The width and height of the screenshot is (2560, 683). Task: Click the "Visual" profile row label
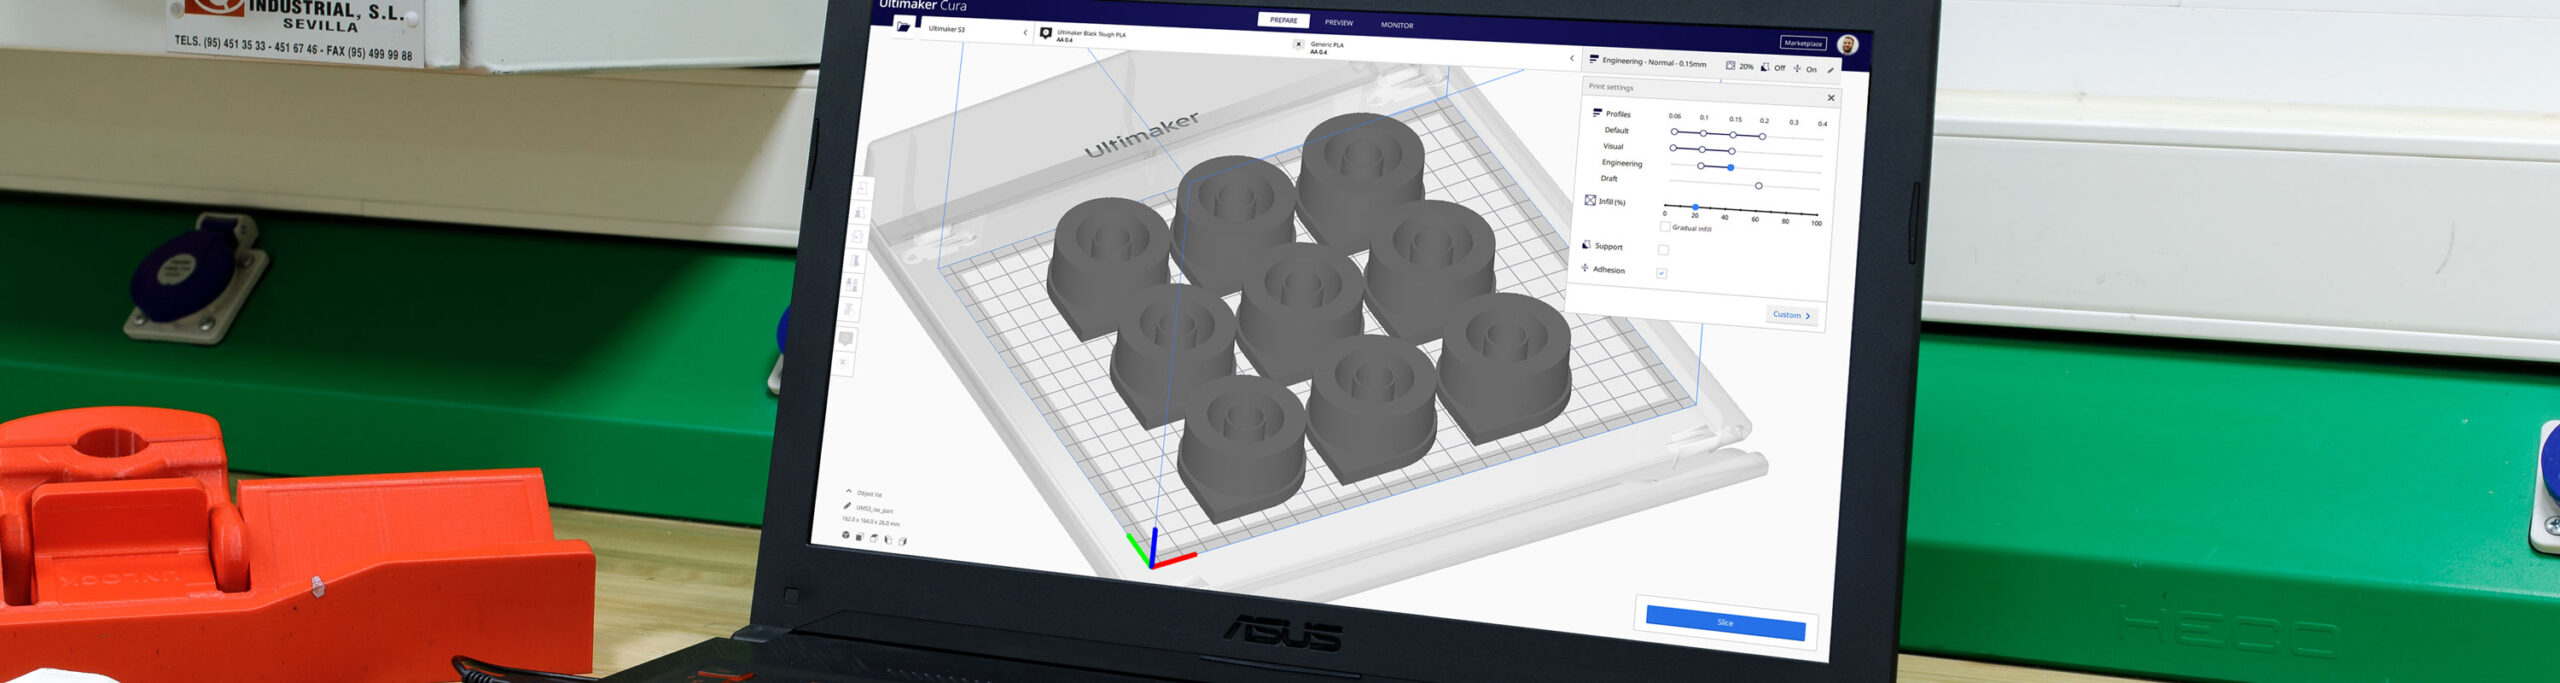[x=1613, y=146]
